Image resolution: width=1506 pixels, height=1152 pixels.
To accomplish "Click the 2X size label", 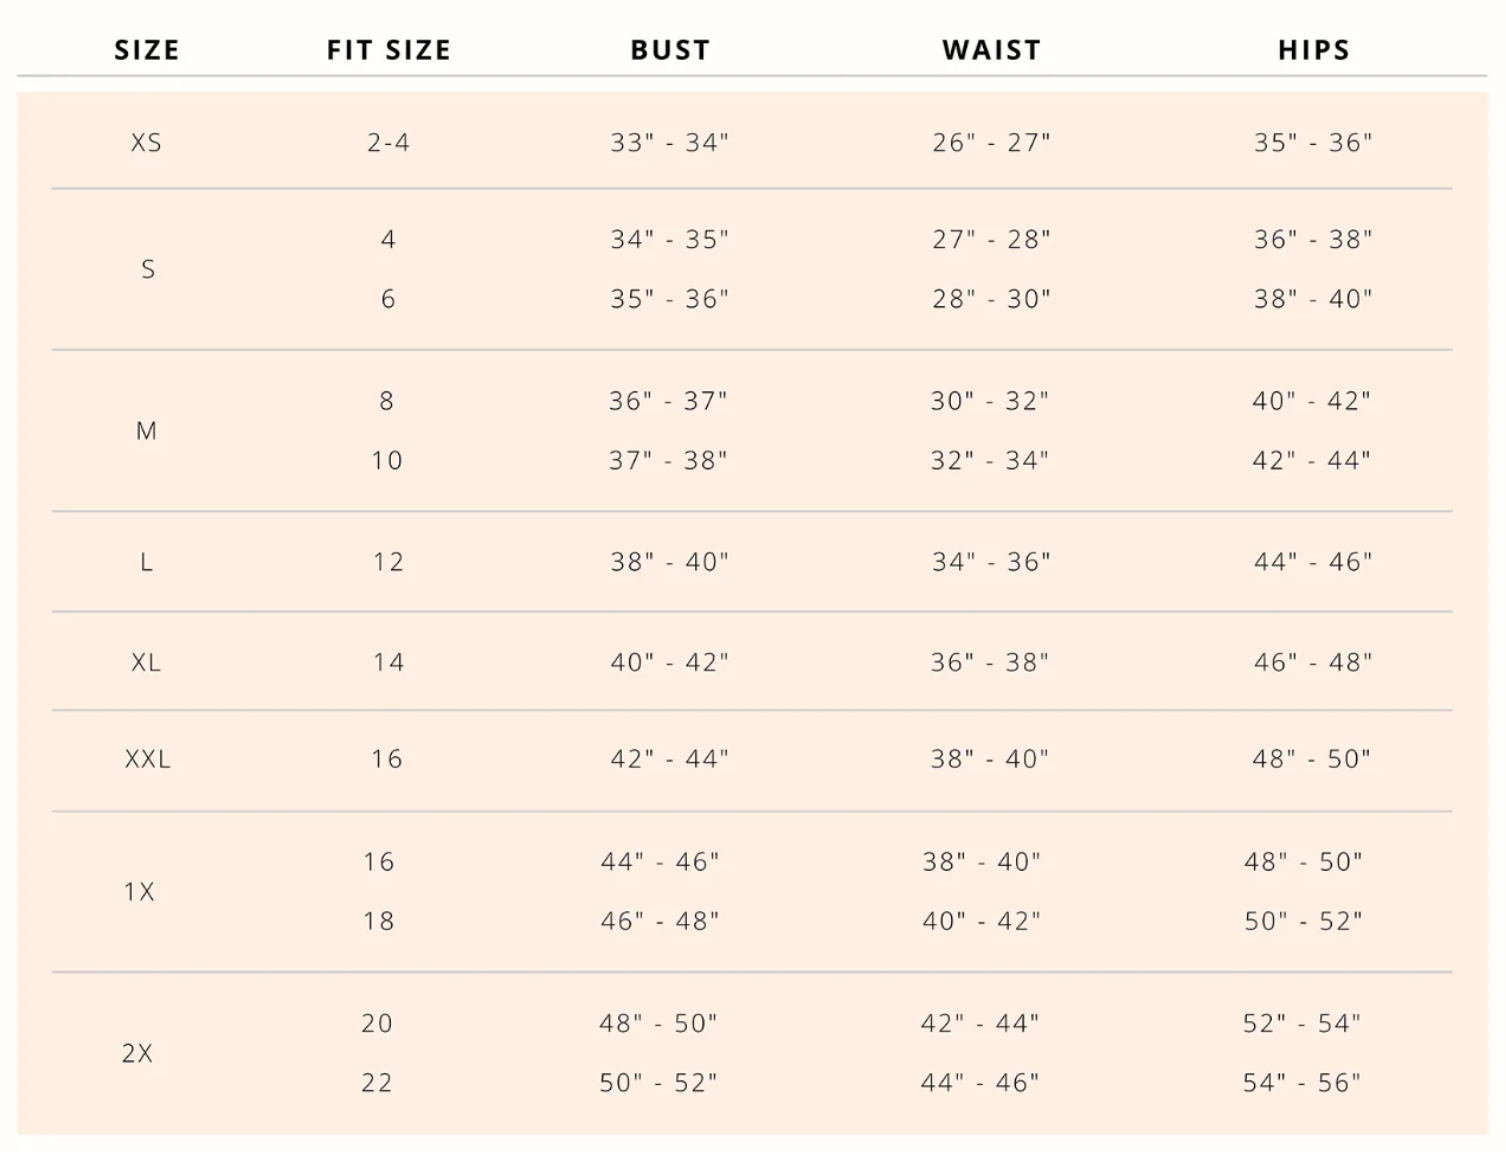I will 137,1053.
